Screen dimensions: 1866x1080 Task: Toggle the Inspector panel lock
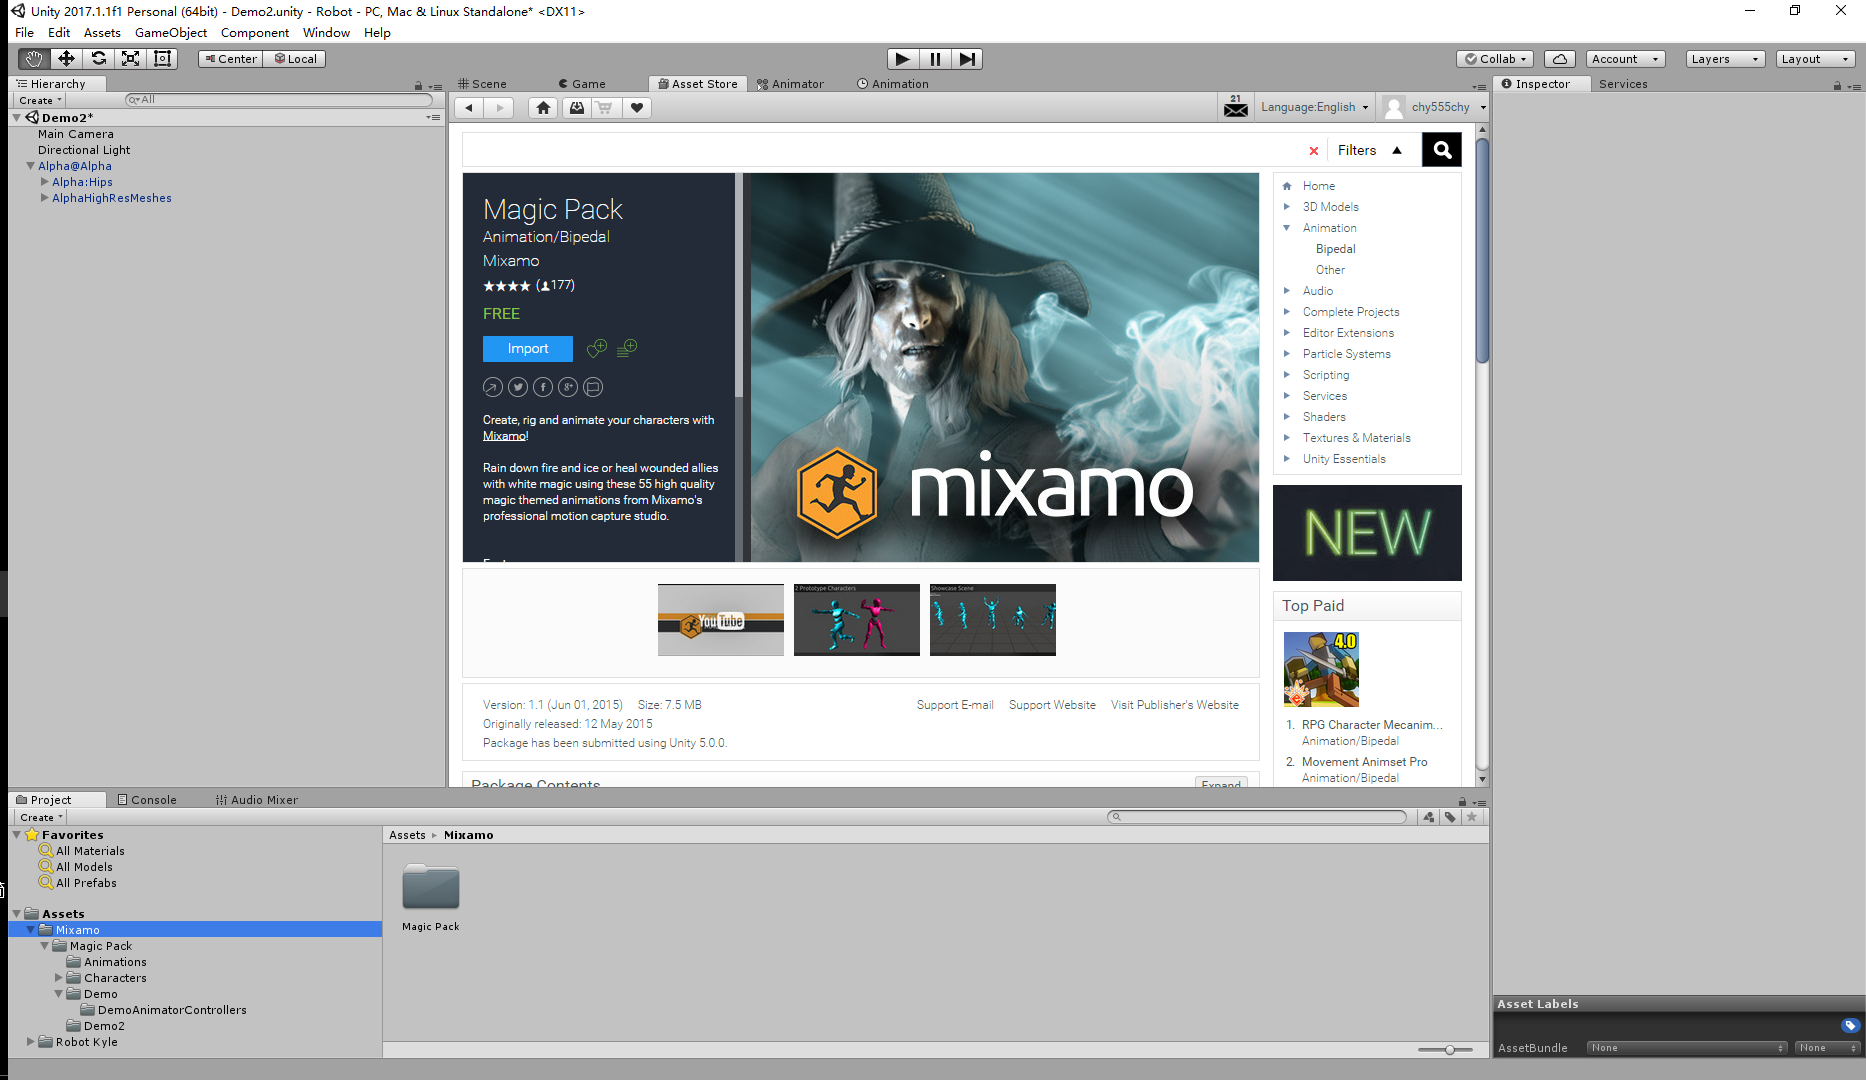pos(1837,86)
